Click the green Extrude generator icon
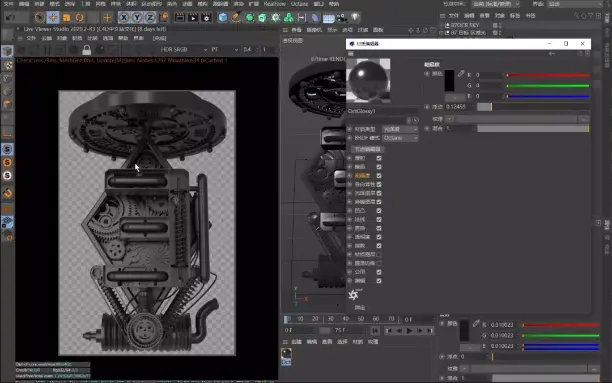The width and height of the screenshot is (612, 383). point(262,18)
